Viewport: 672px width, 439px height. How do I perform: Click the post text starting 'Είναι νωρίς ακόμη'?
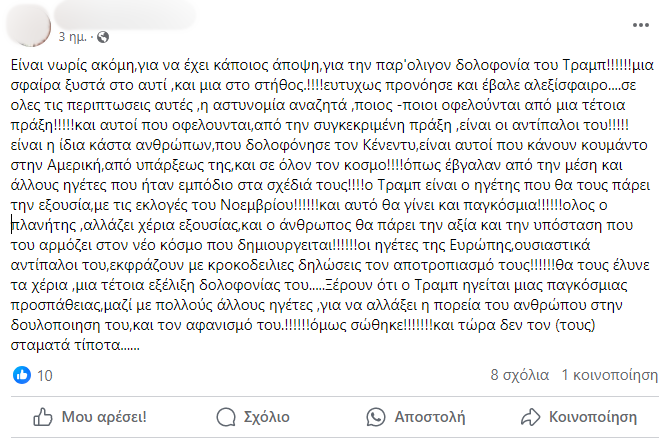click(x=333, y=205)
